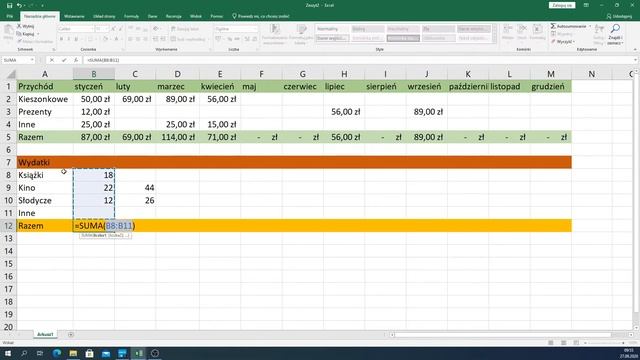Viewport: 640px width, 360px height.
Task: Switch to the Widok ribbon tab
Action: (196, 16)
